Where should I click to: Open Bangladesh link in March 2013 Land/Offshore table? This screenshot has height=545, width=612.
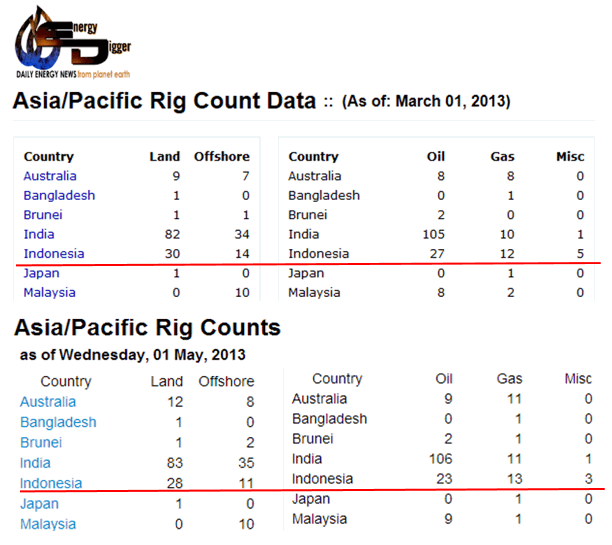[59, 196]
